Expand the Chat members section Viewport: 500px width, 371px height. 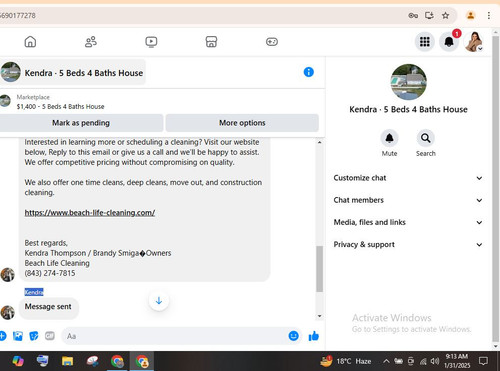tap(408, 200)
